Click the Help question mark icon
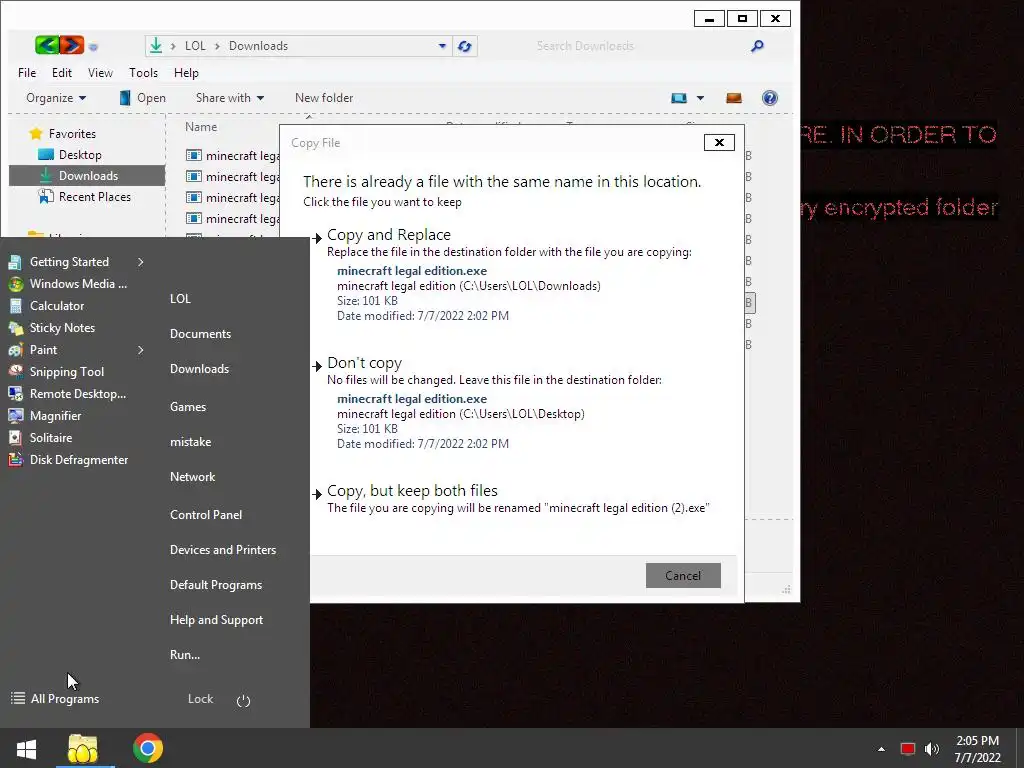The width and height of the screenshot is (1024, 768). click(769, 98)
